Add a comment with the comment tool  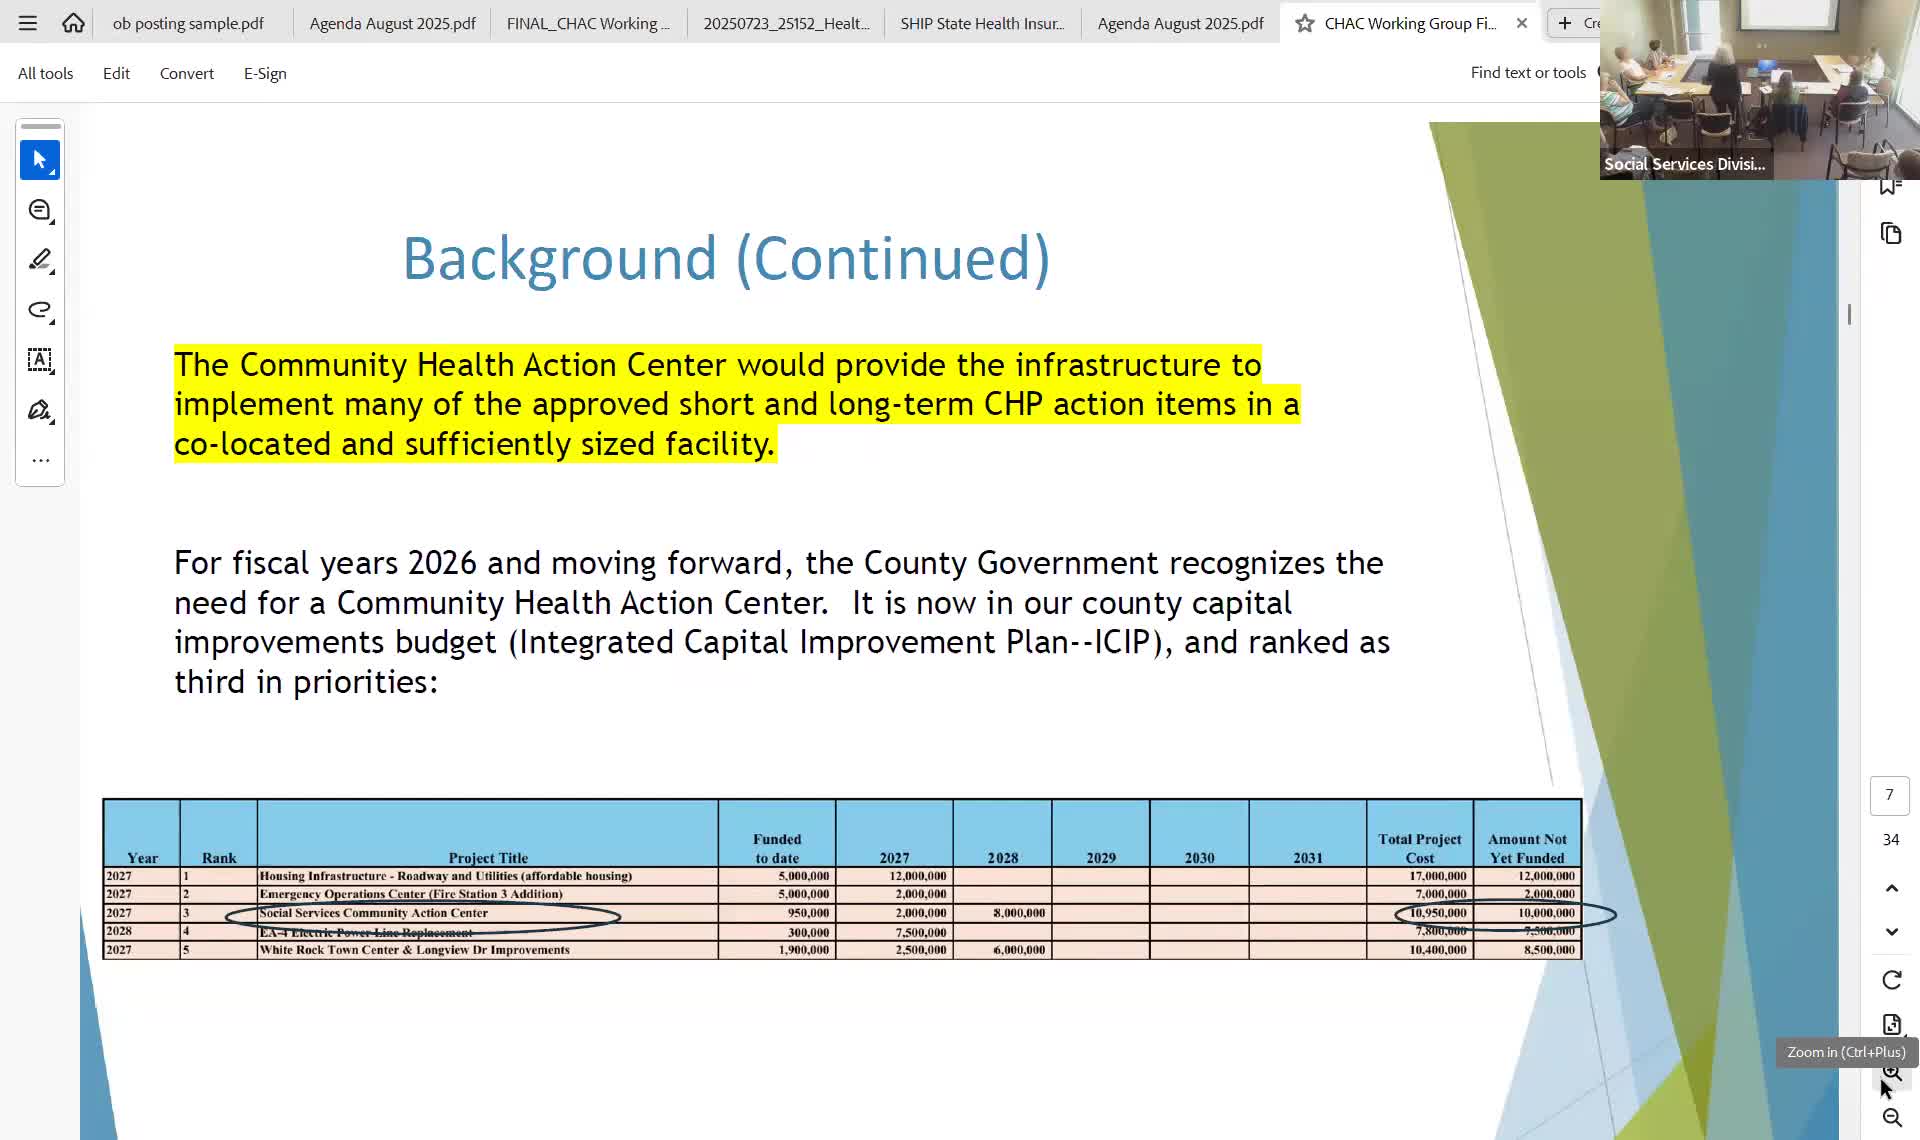click(40, 210)
